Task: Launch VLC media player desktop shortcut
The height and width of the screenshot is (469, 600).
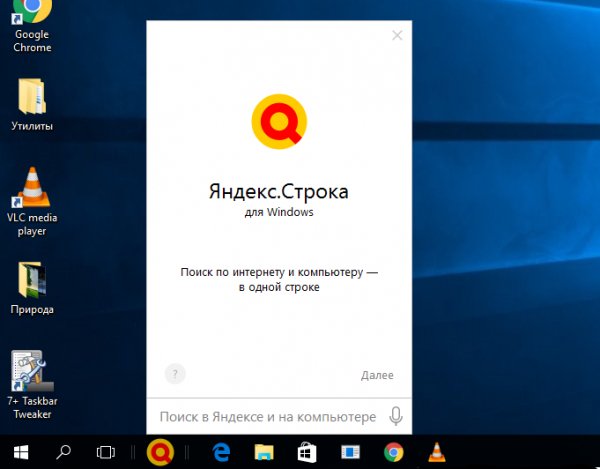Action: point(32,202)
